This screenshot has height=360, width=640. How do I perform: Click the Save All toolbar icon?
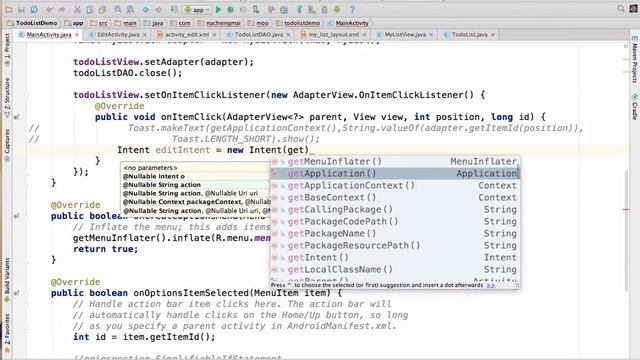21,9
